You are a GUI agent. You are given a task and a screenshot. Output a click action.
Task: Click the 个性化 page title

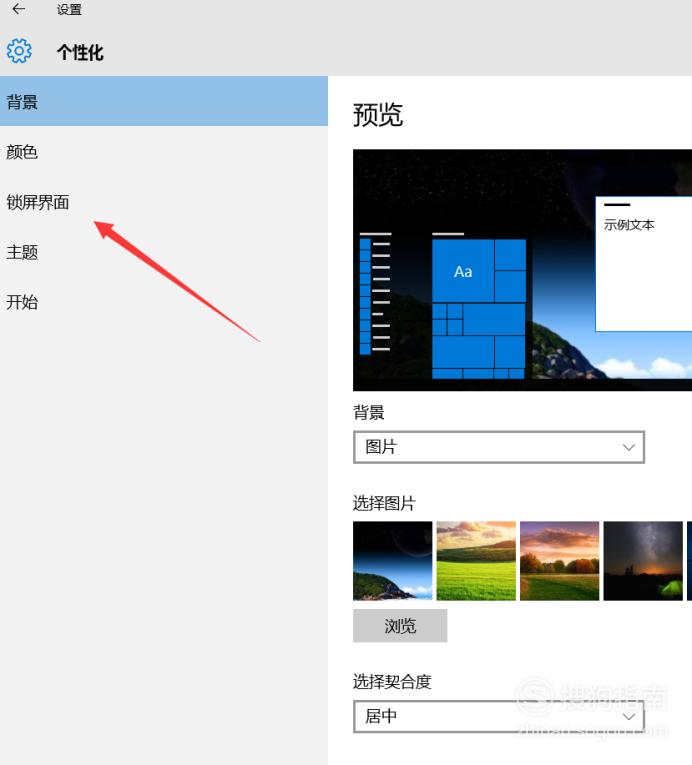80,52
